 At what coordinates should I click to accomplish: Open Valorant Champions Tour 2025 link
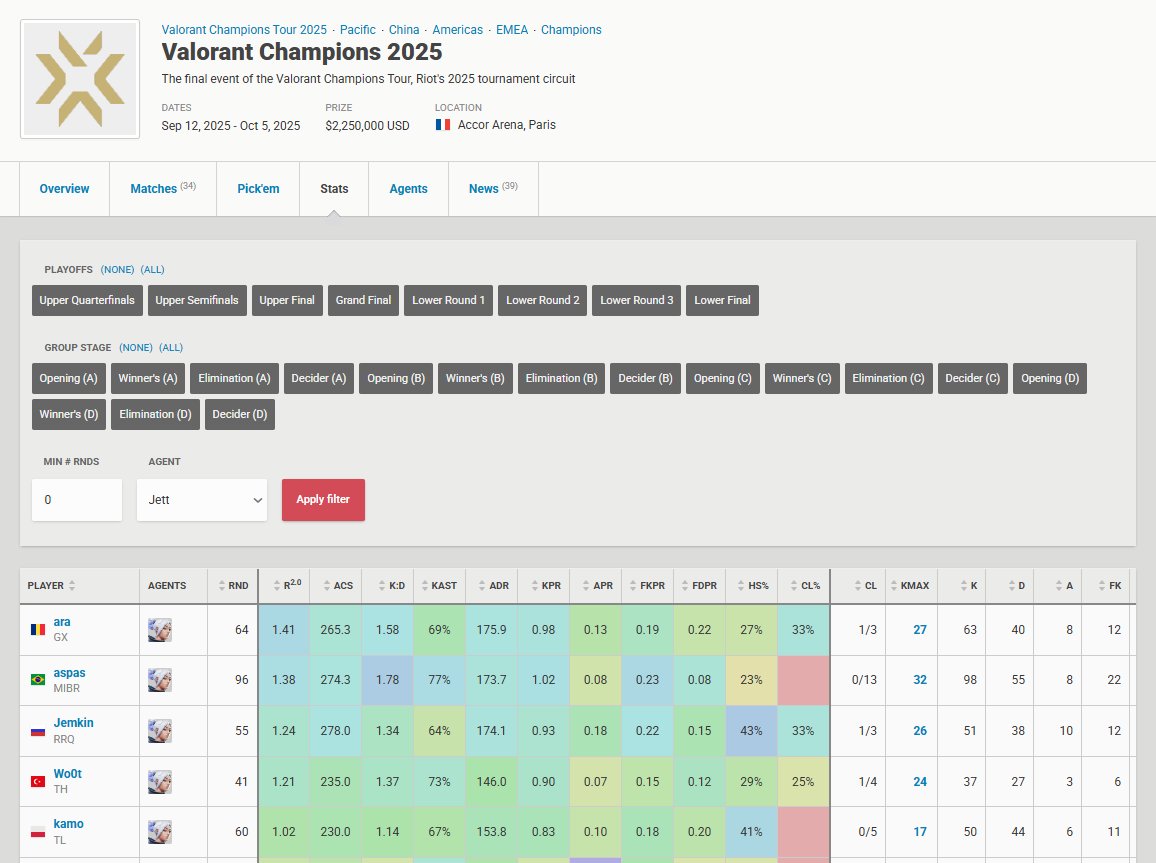click(x=244, y=29)
